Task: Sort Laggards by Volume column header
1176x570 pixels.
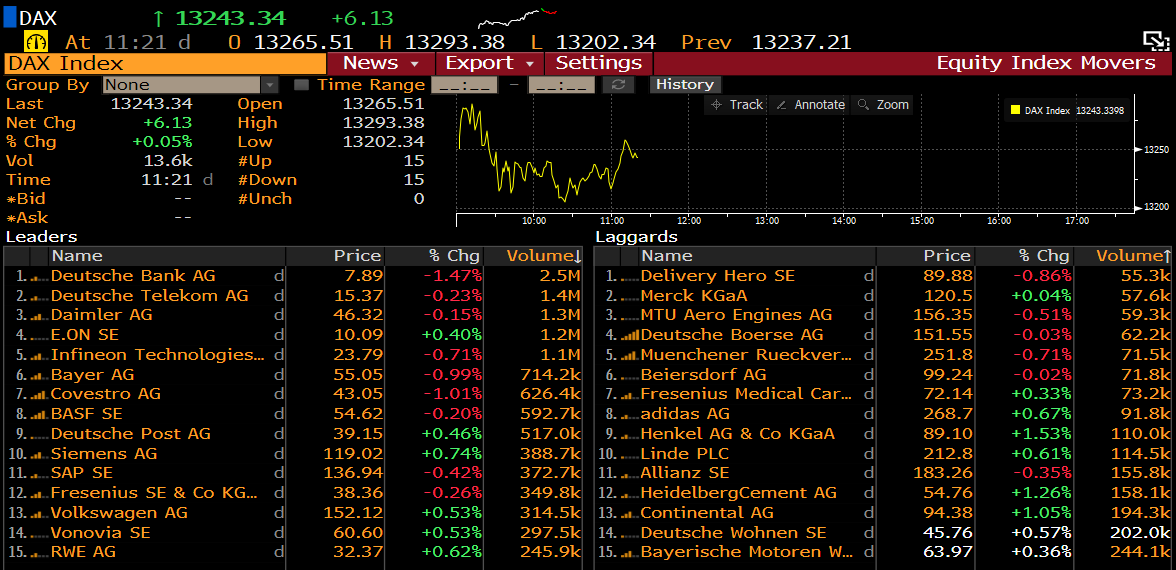Action: 1124,256
